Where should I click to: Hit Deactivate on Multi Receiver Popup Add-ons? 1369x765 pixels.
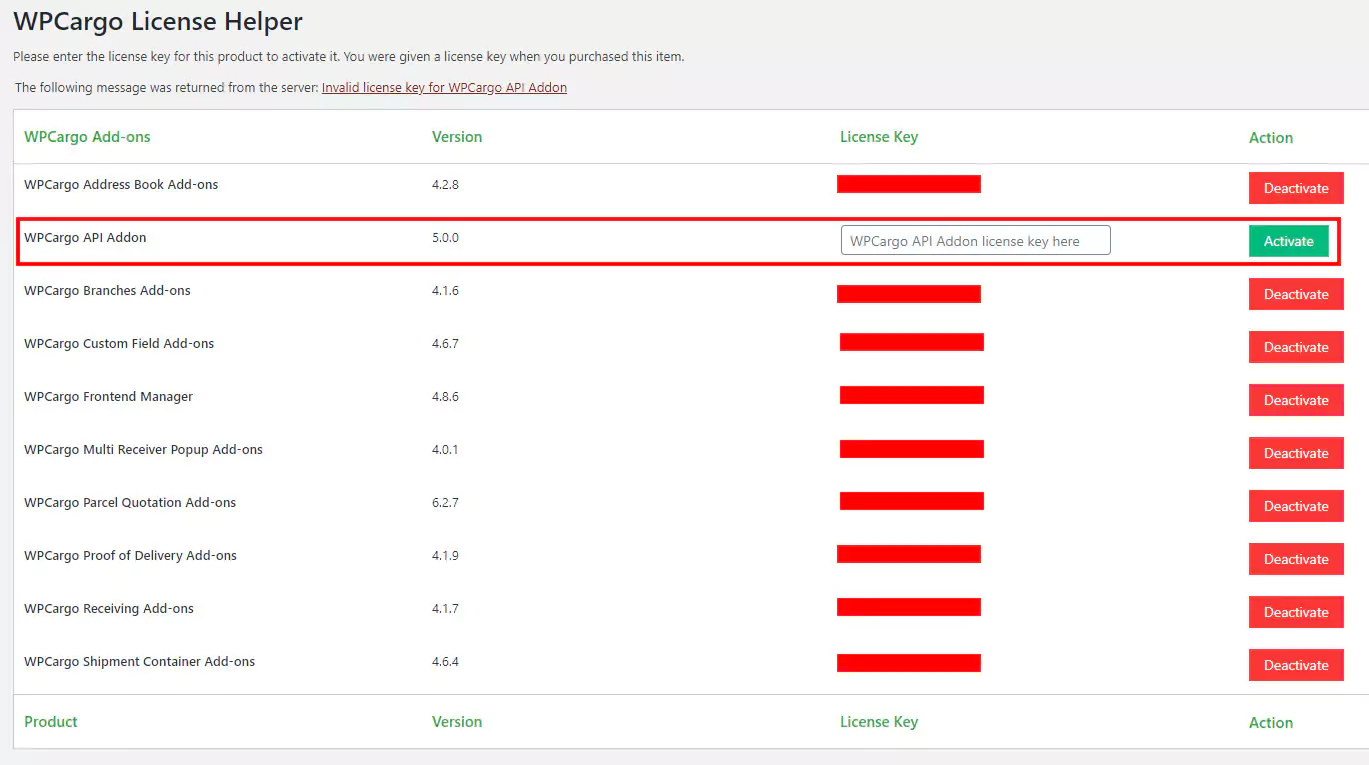point(1295,453)
